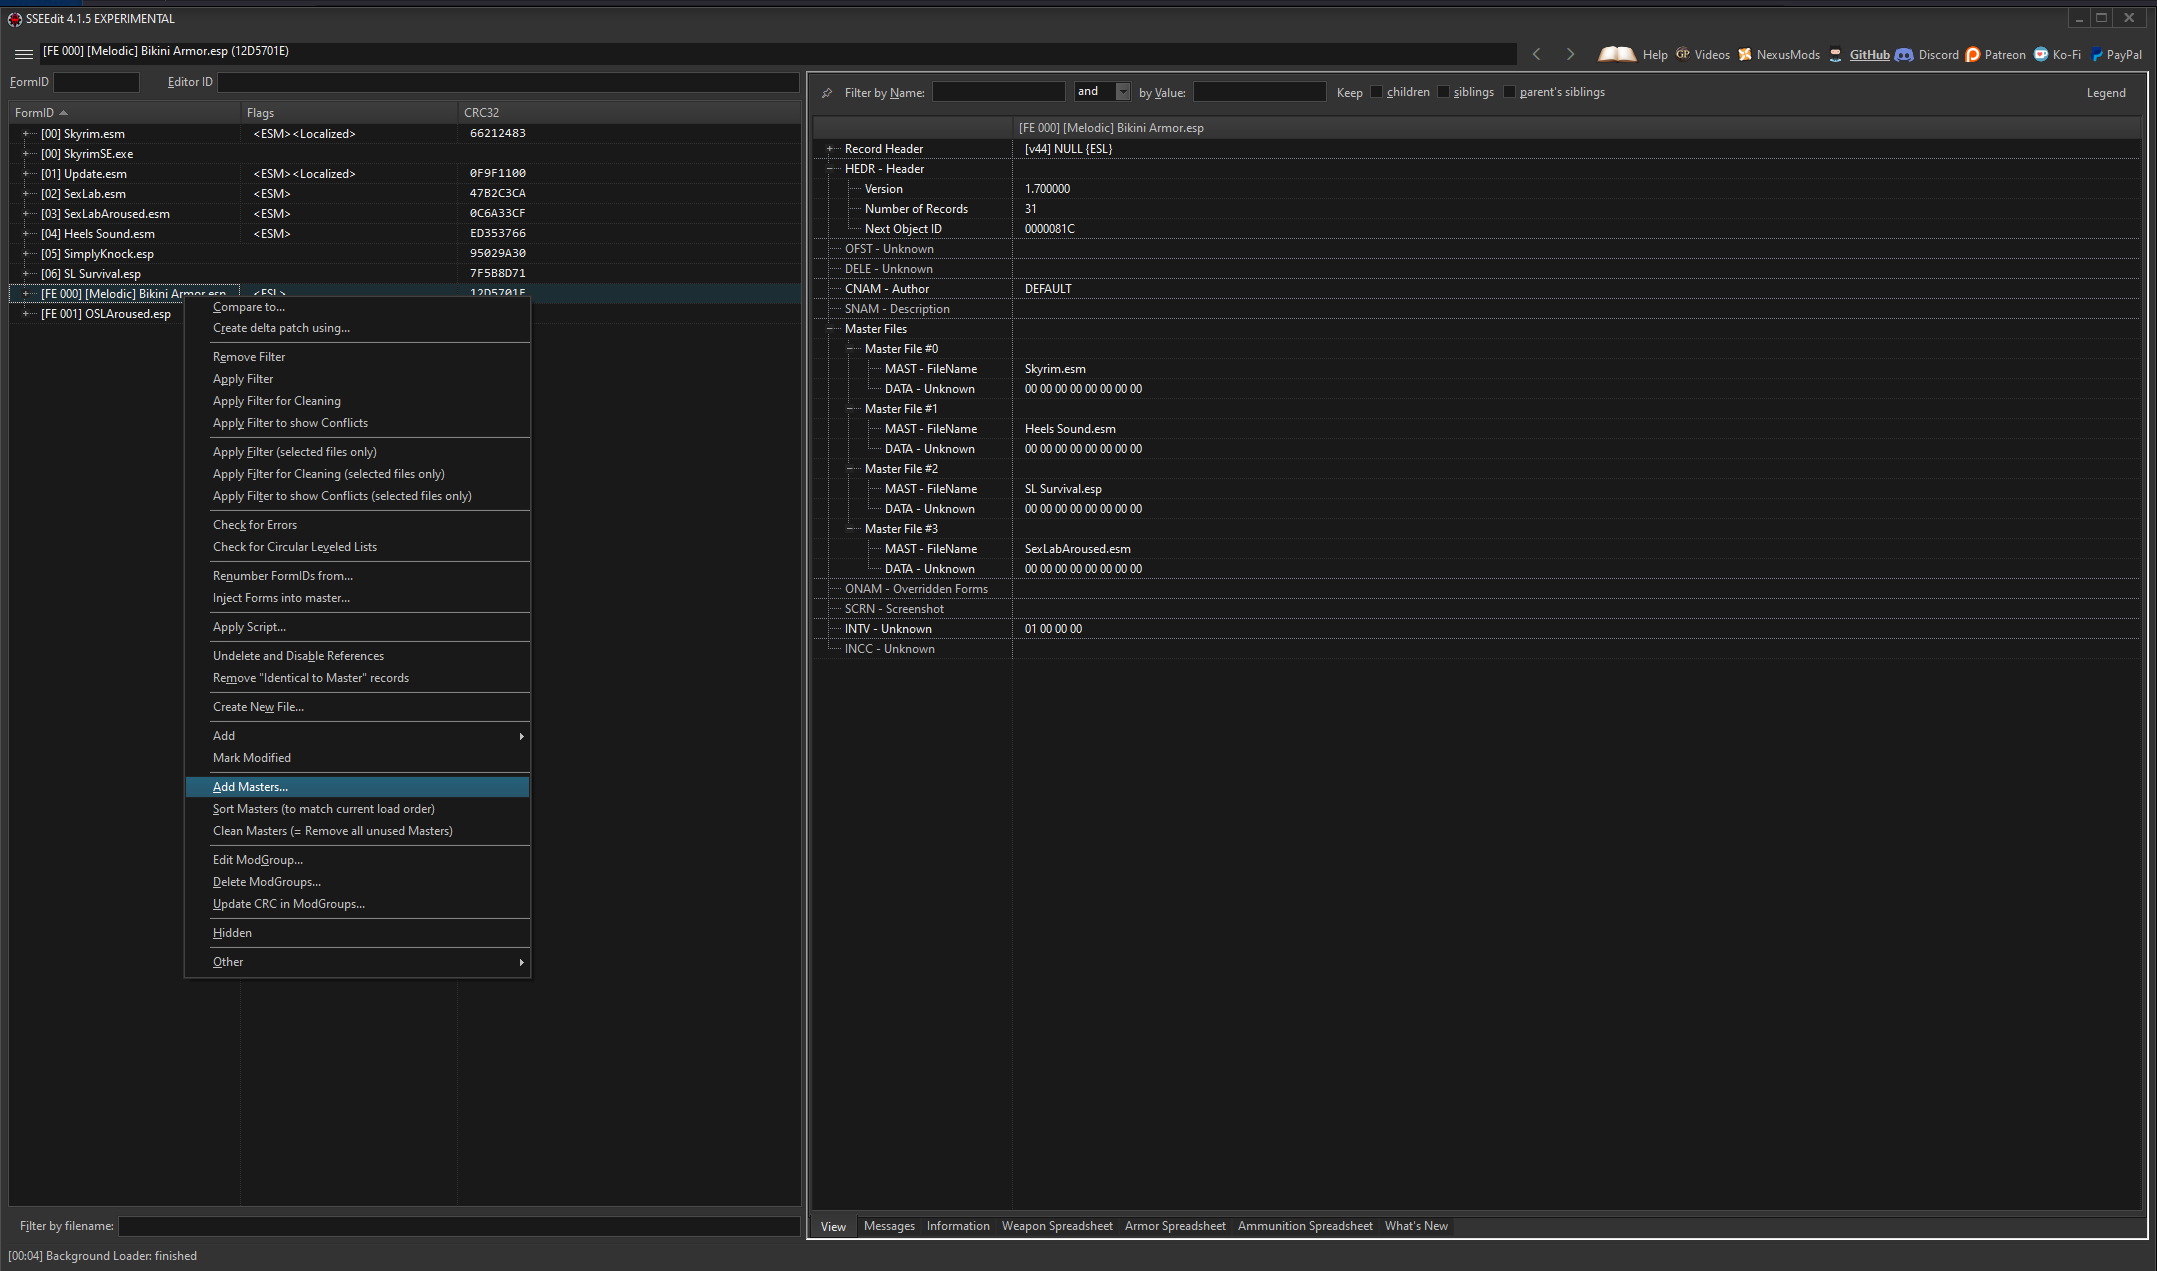Select Add Masters... menu entry
Screen dimensions: 2157x1271
(x=357, y=787)
